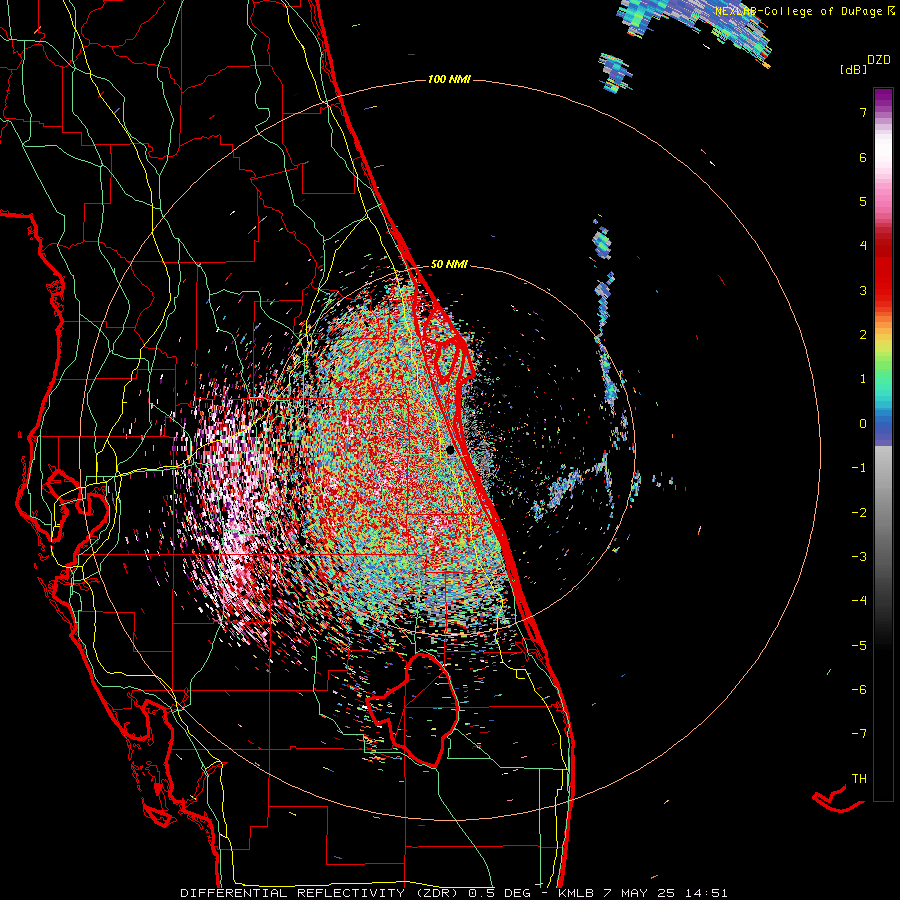Click the 3 value on the color scale
Viewport: 900px width, 900px height.
863,290
